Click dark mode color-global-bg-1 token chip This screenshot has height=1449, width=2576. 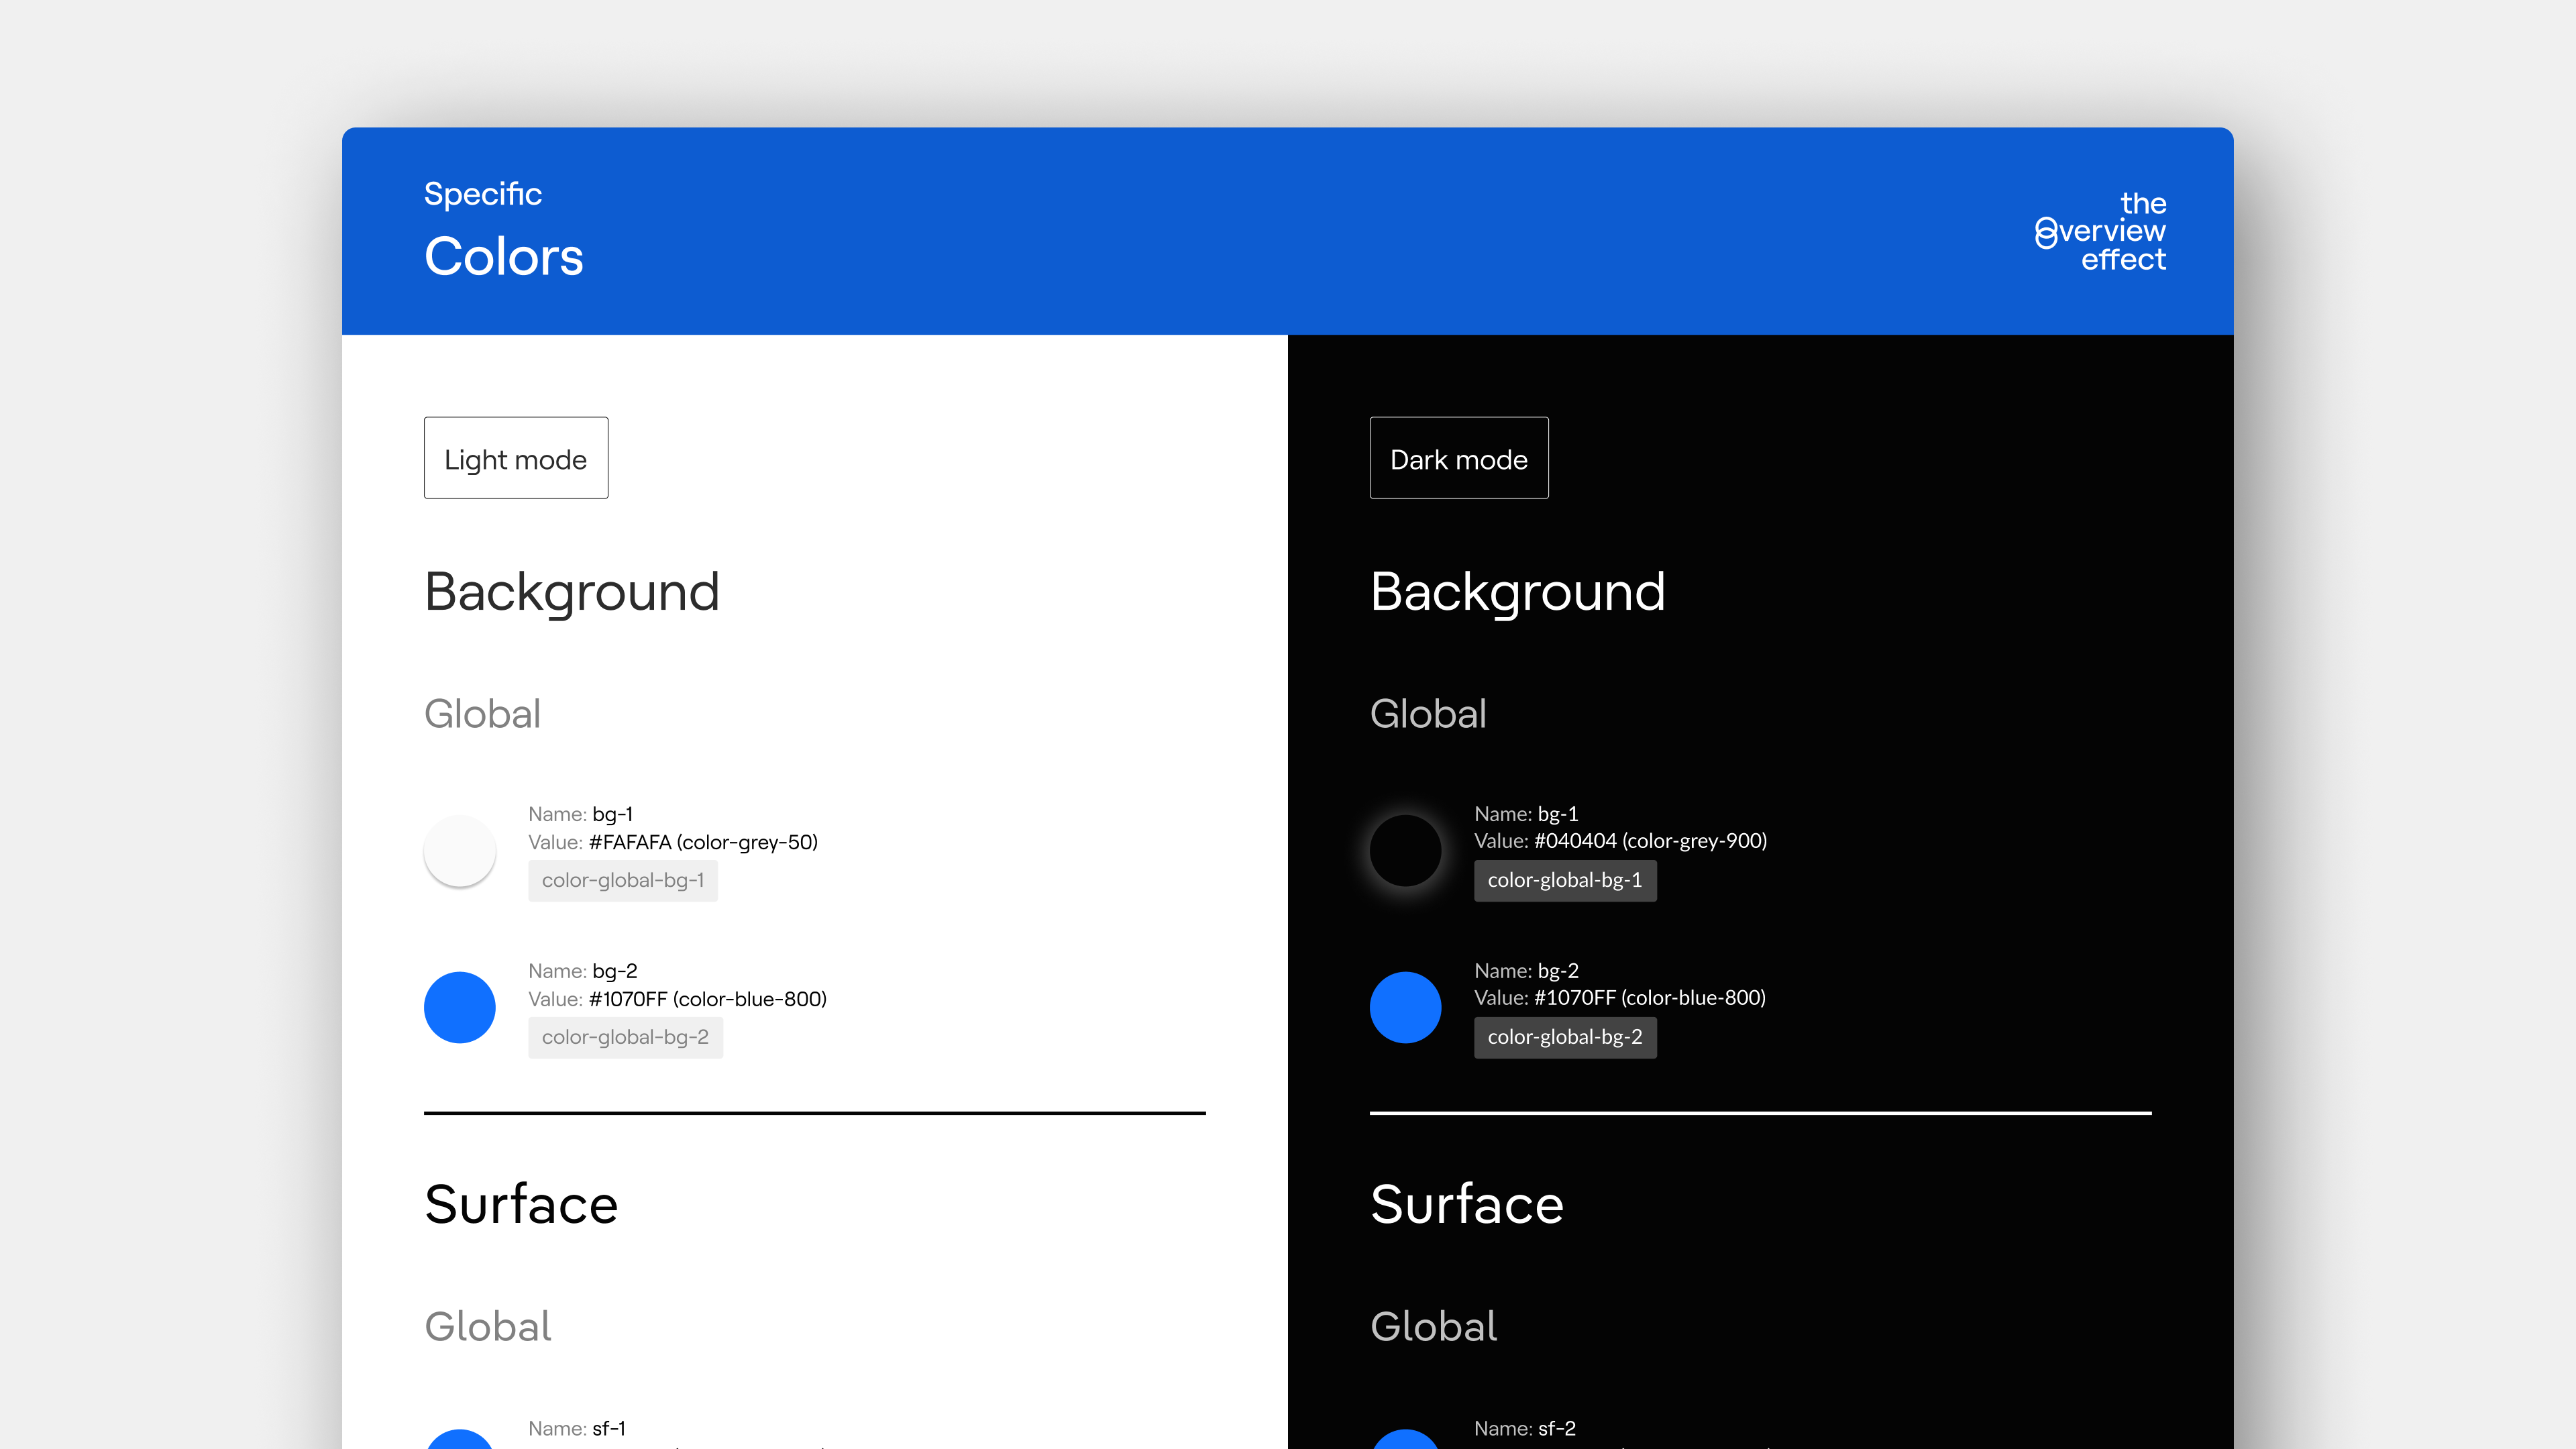1564,880
